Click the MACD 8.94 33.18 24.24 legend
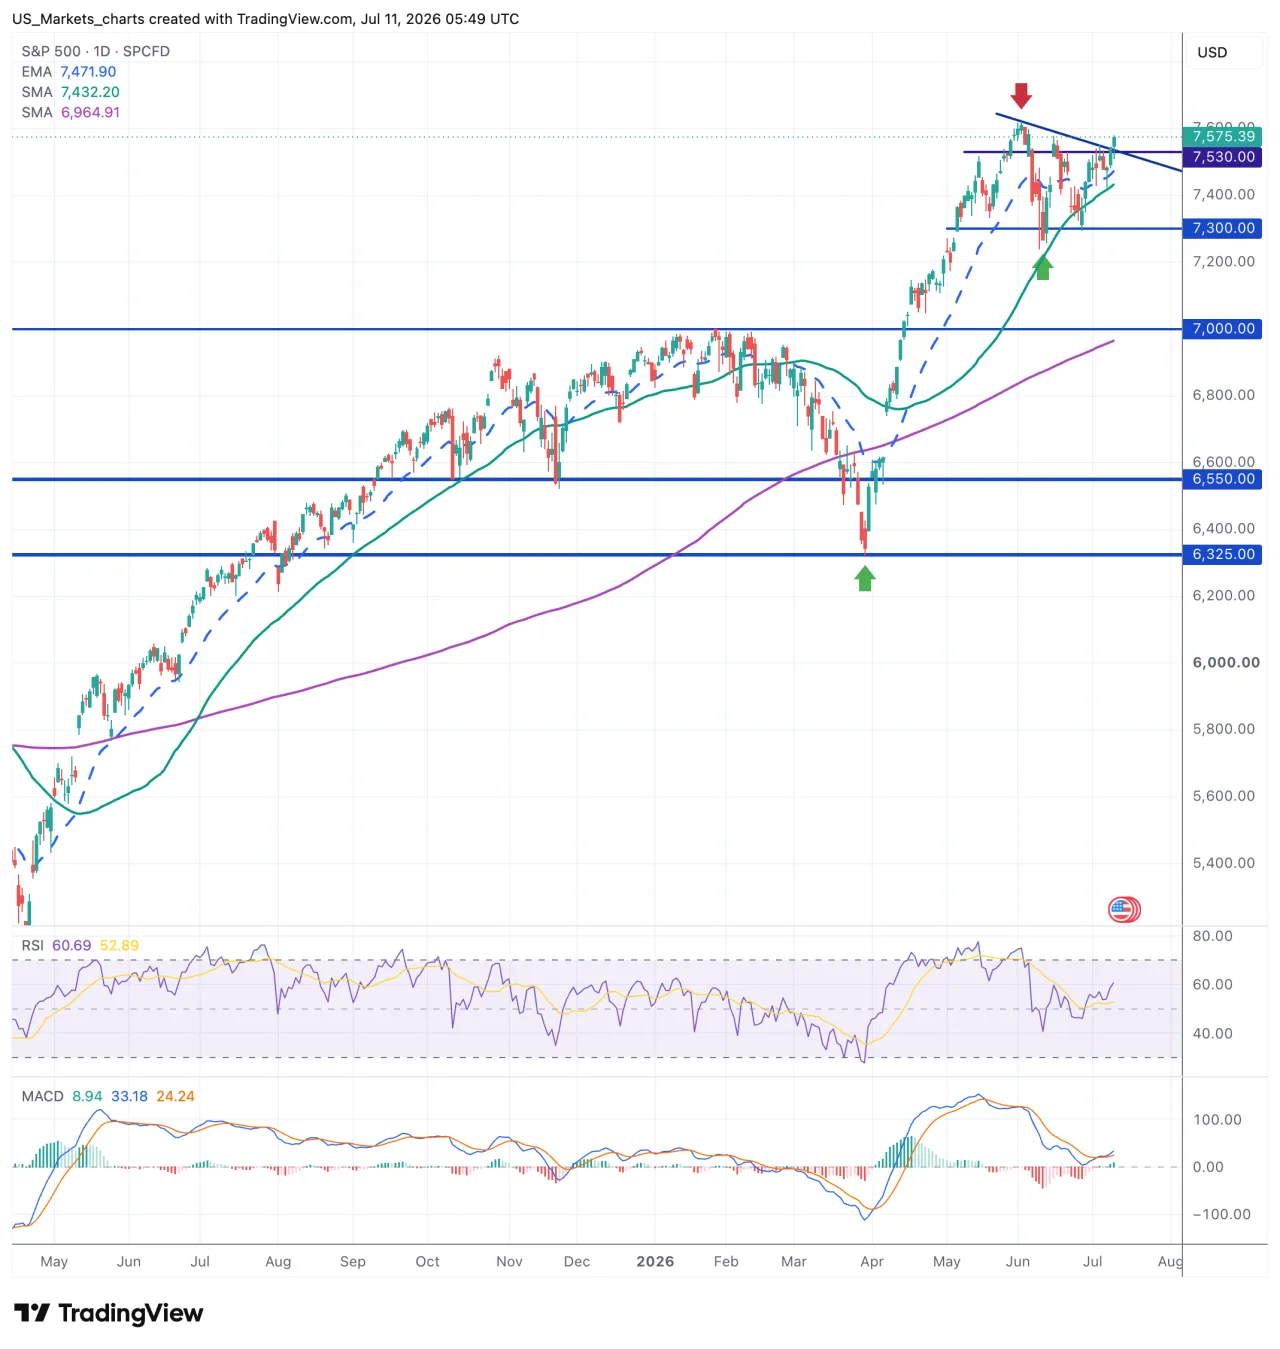The width and height of the screenshot is (1280, 1349). [108, 1096]
